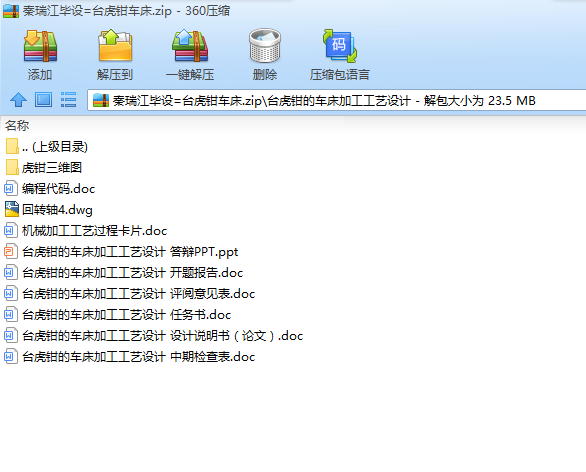Select the 开题报告.doc file
Image resolution: width=586 pixels, height=472 pixels.
tap(124, 272)
